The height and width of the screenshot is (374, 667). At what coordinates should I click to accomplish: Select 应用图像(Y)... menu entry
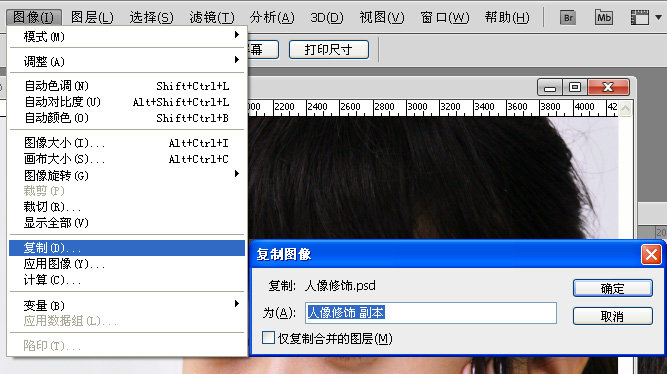pyautogui.click(x=127, y=264)
